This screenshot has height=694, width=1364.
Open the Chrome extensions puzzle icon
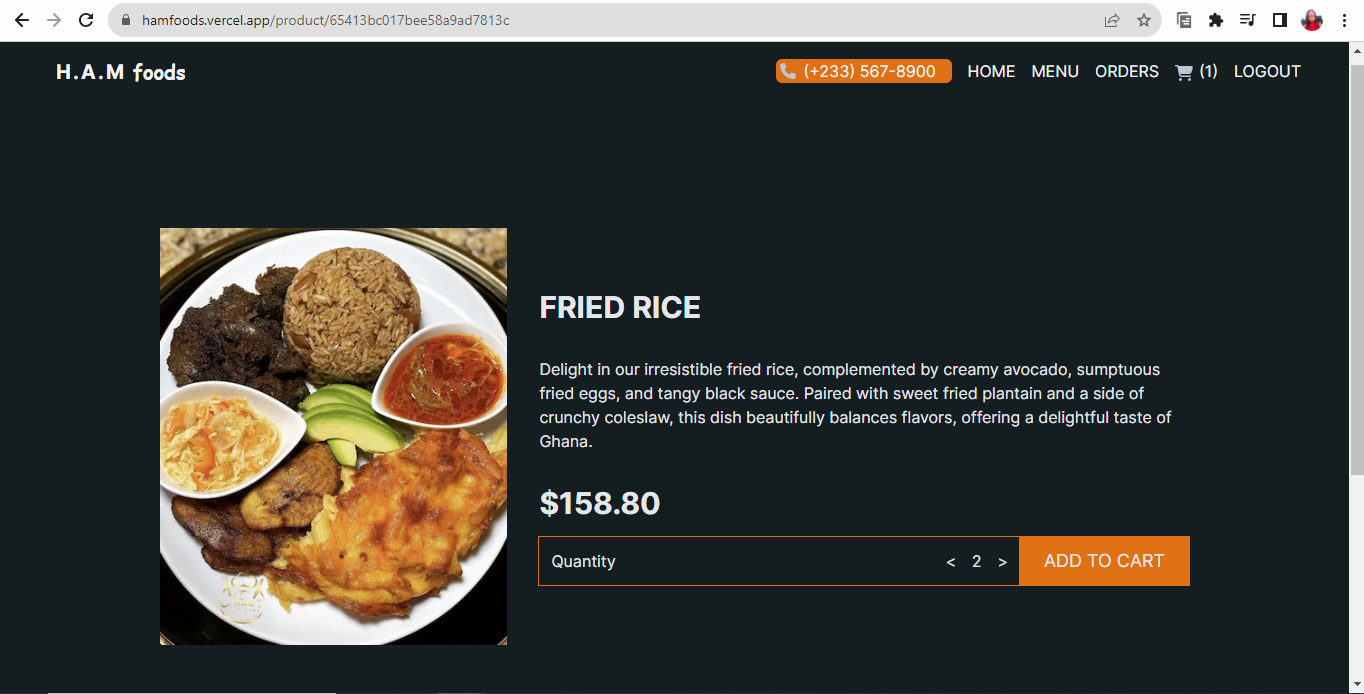point(1216,20)
